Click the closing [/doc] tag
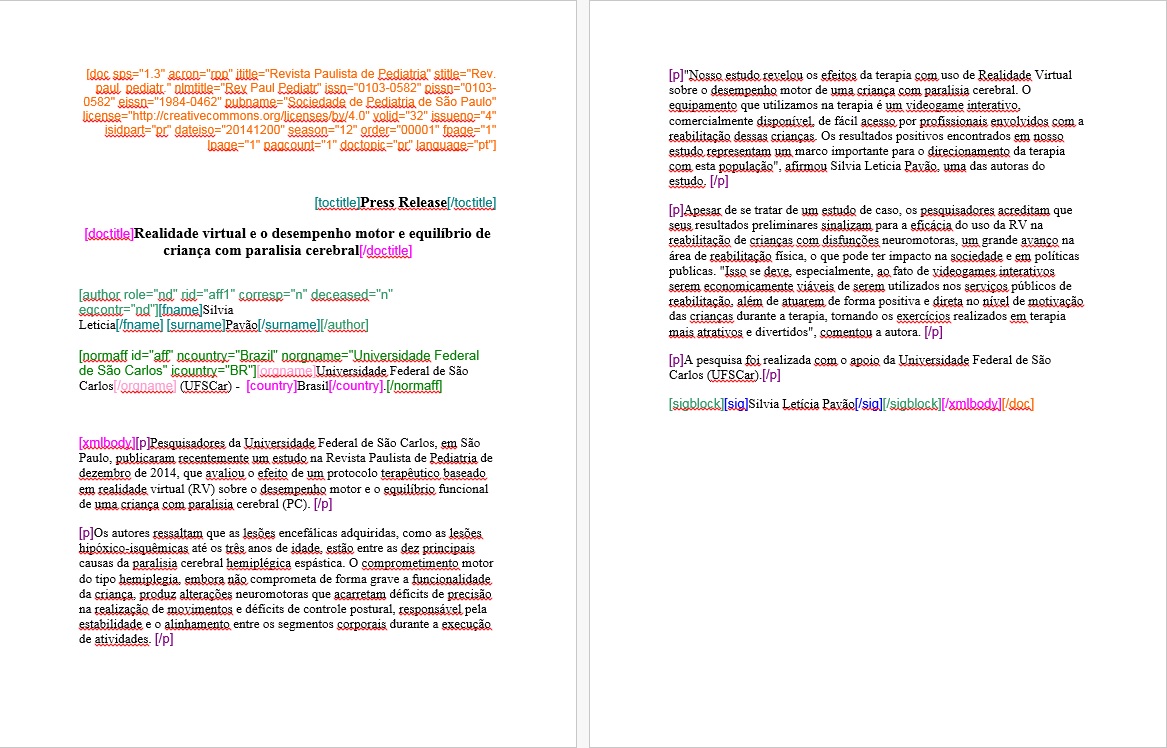The width and height of the screenshot is (1167, 748). click(1016, 404)
